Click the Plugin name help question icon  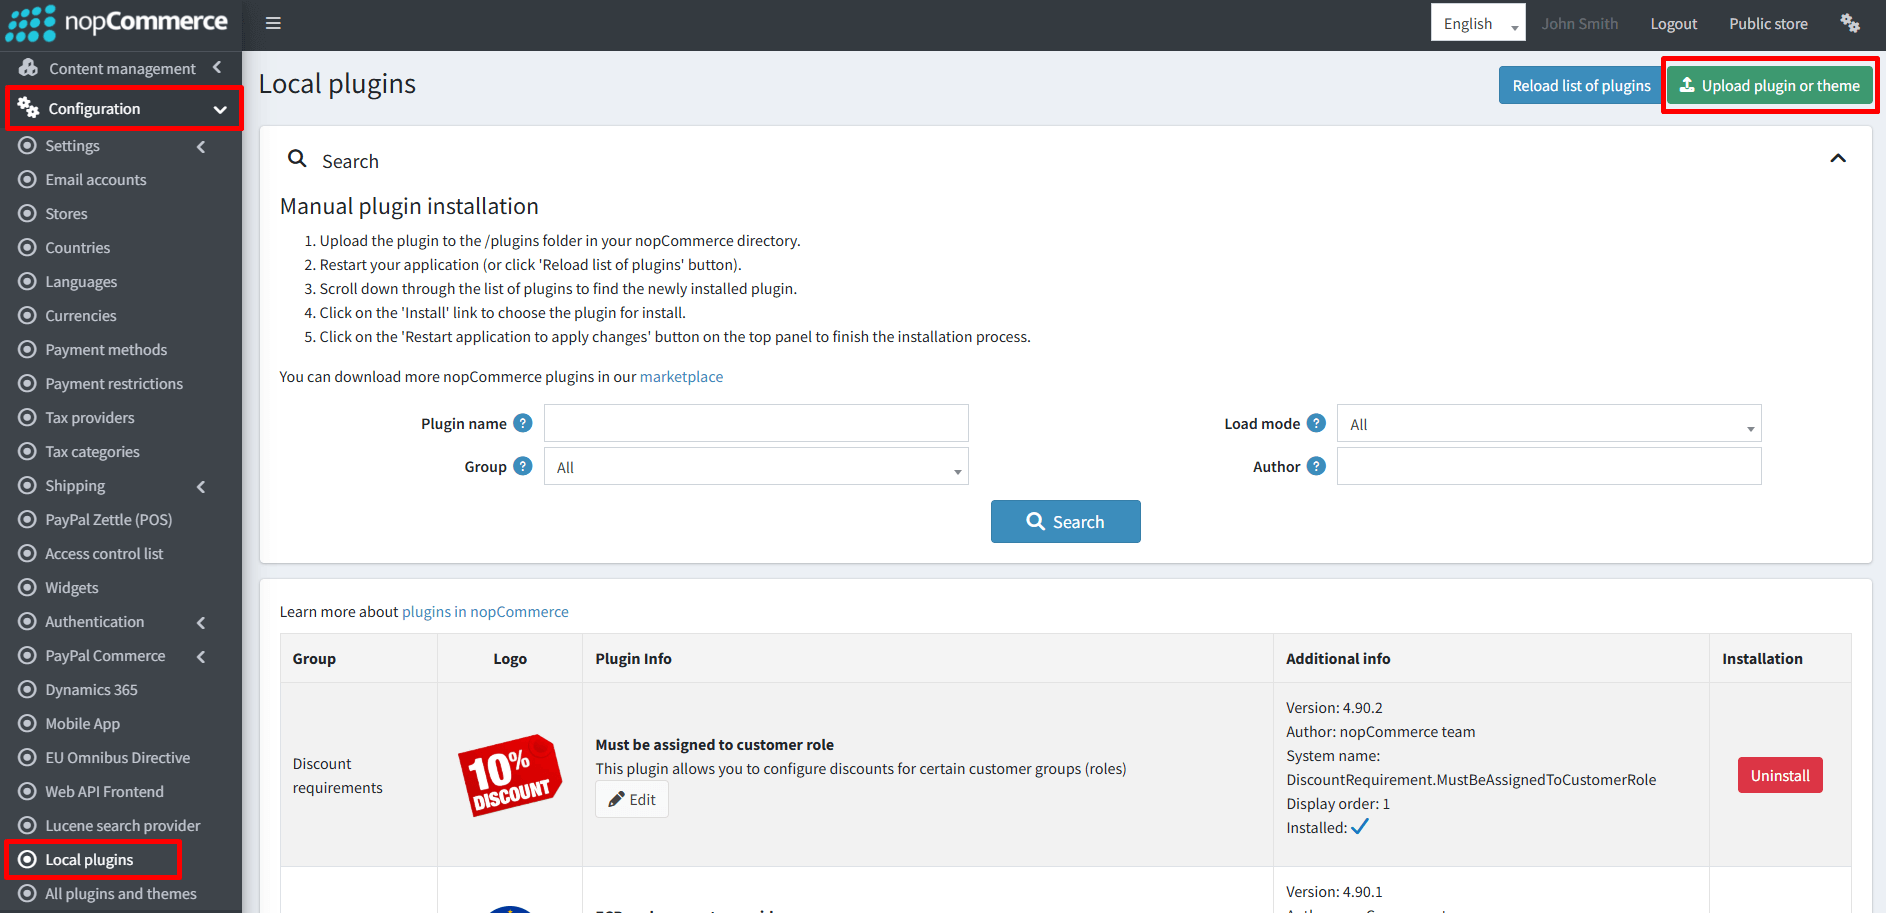[523, 423]
